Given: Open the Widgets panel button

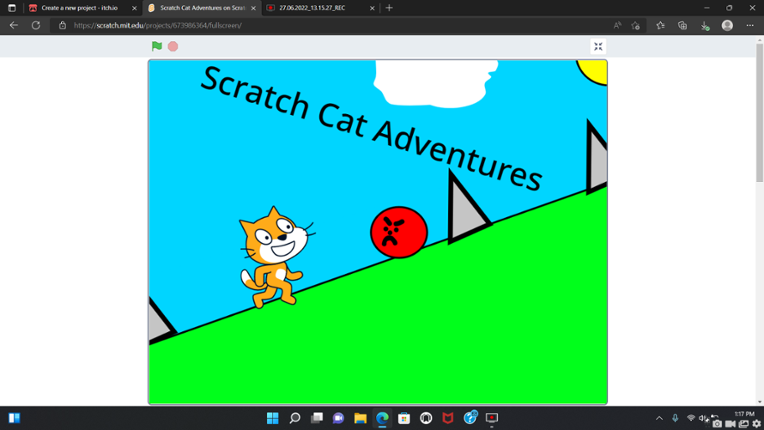Looking at the screenshot, I should click(x=14, y=418).
